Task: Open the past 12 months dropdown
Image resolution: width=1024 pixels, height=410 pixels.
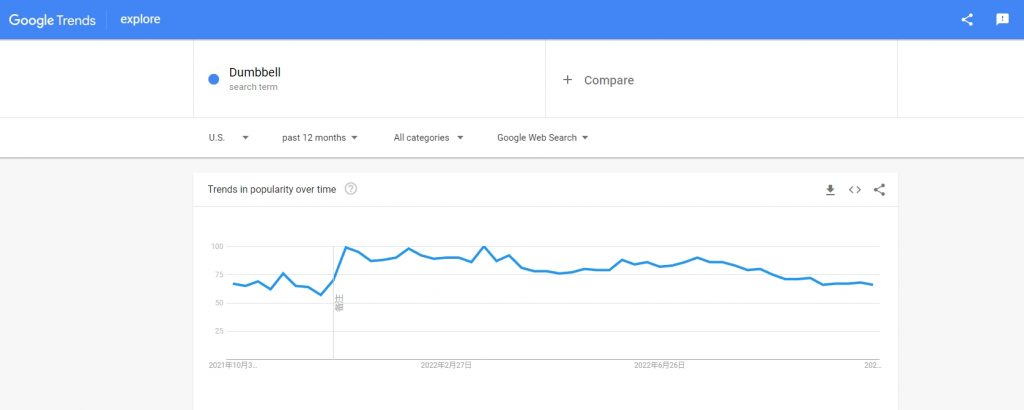Action: point(320,138)
